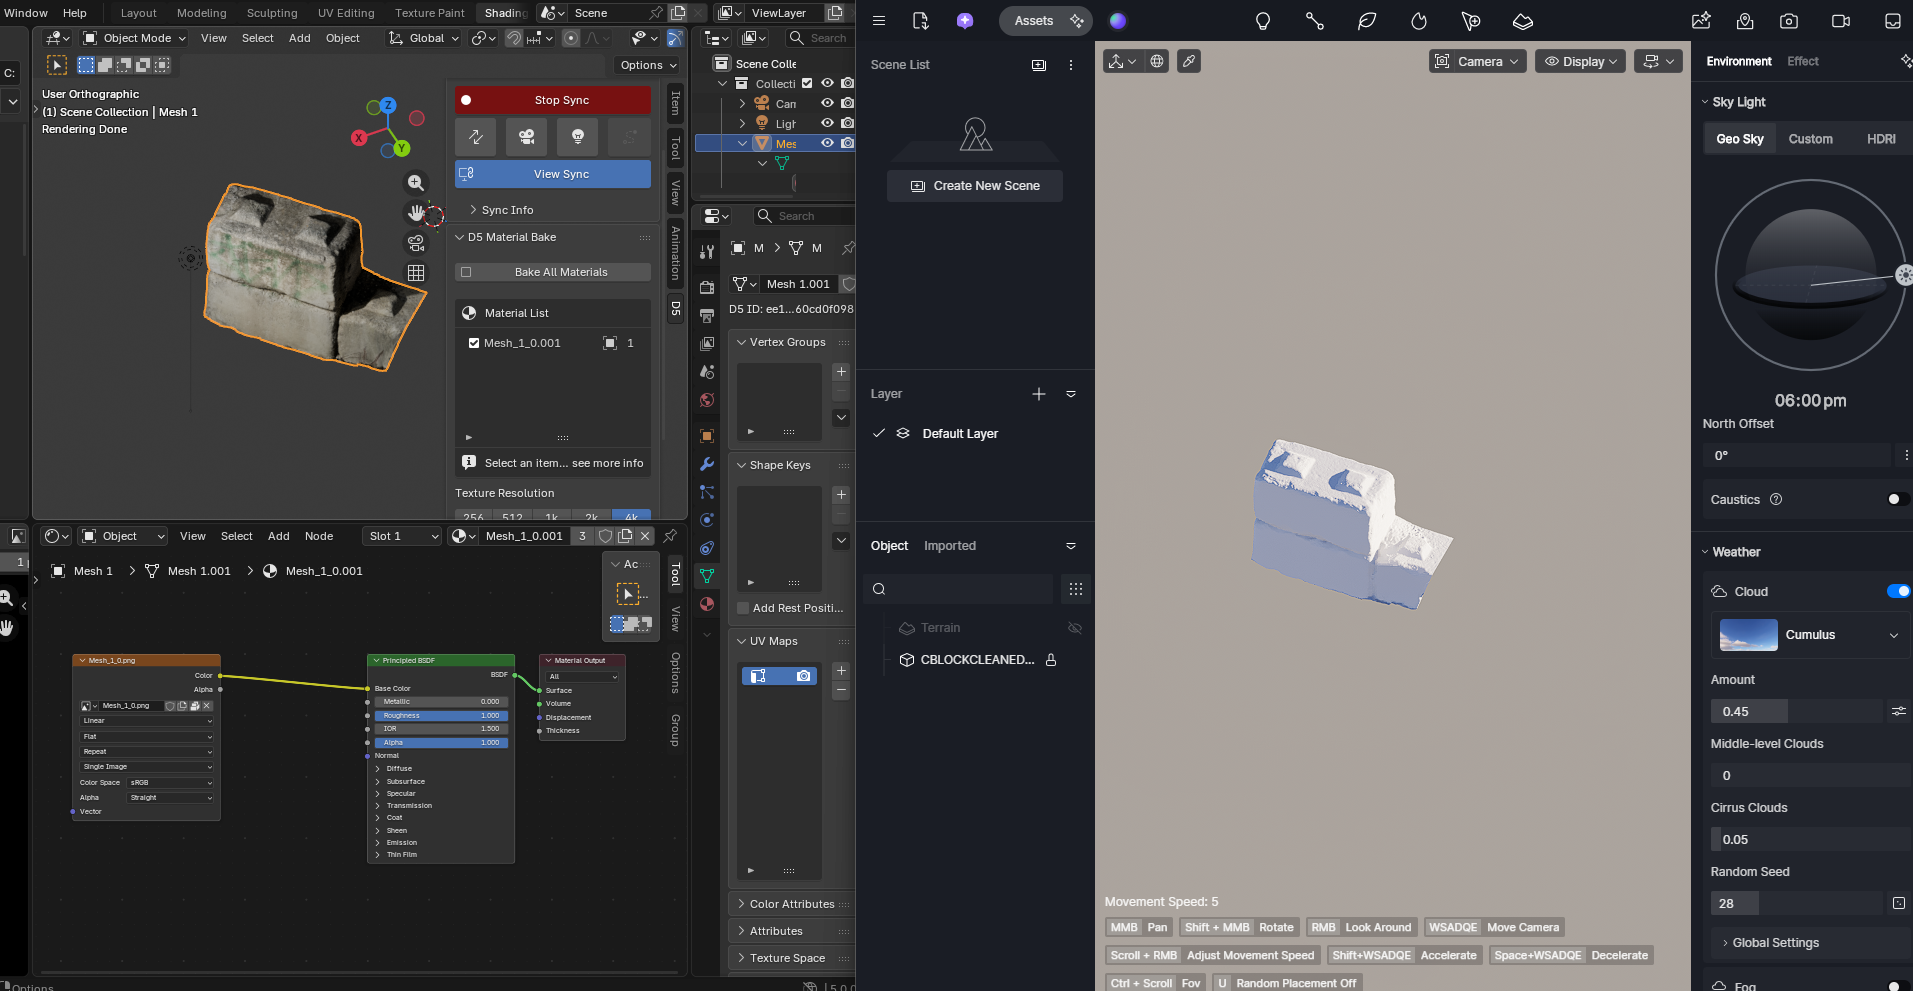Image resolution: width=1913 pixels, height=991 pixels.
Task: Add a new layer with plus icon
Action: 1039,394
